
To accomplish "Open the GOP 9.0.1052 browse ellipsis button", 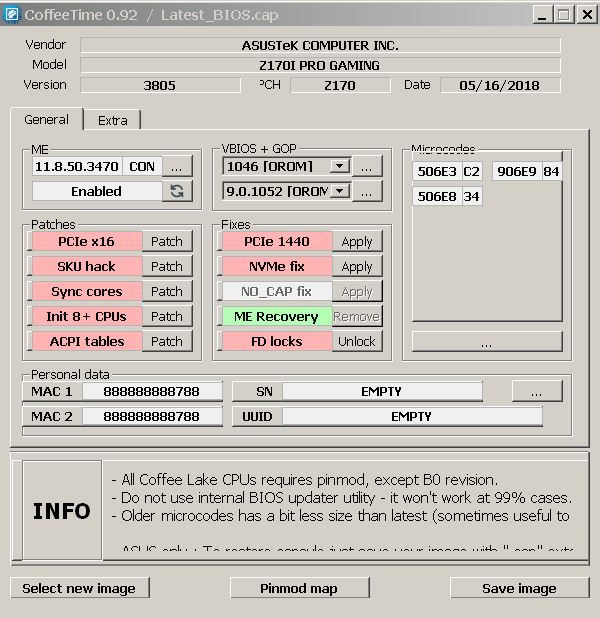I will click(x=367, y=191).
